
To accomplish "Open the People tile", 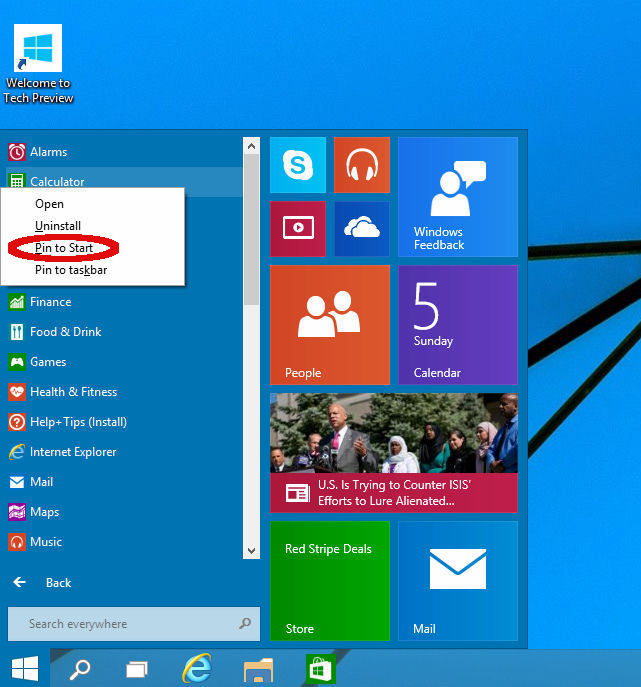I will tap(329, 325).
